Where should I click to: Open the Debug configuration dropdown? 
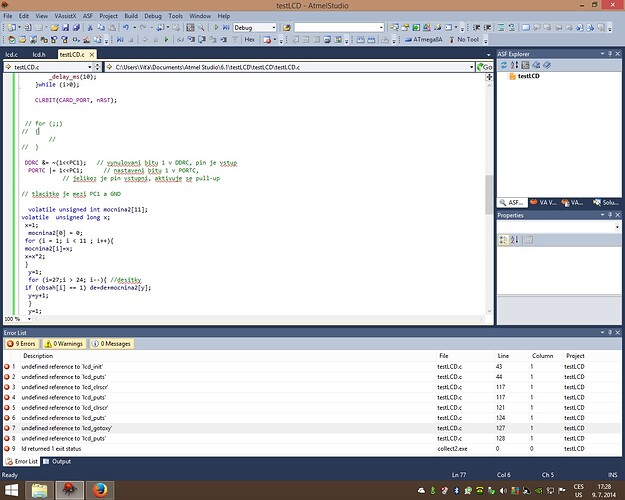[x=273, y=28]
